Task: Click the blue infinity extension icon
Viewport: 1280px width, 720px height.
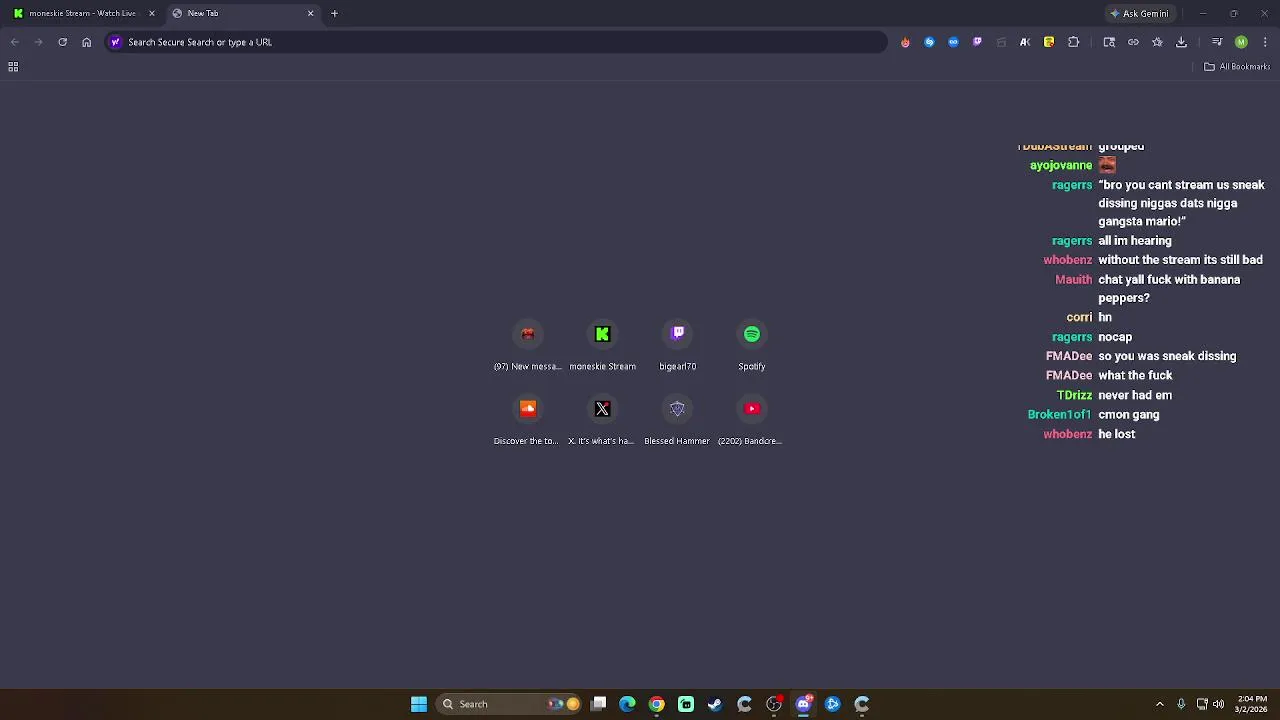Action: tap(953, 42)
